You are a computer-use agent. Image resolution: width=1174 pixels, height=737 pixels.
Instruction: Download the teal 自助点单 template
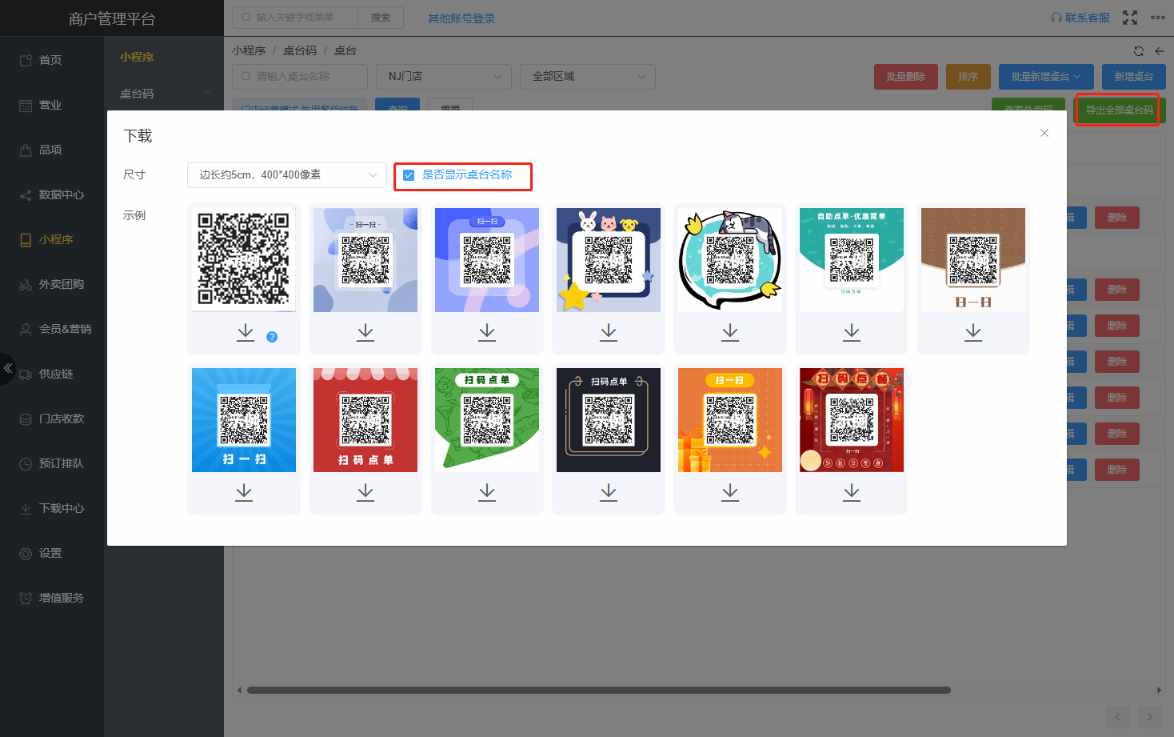[x=852, y=332]
